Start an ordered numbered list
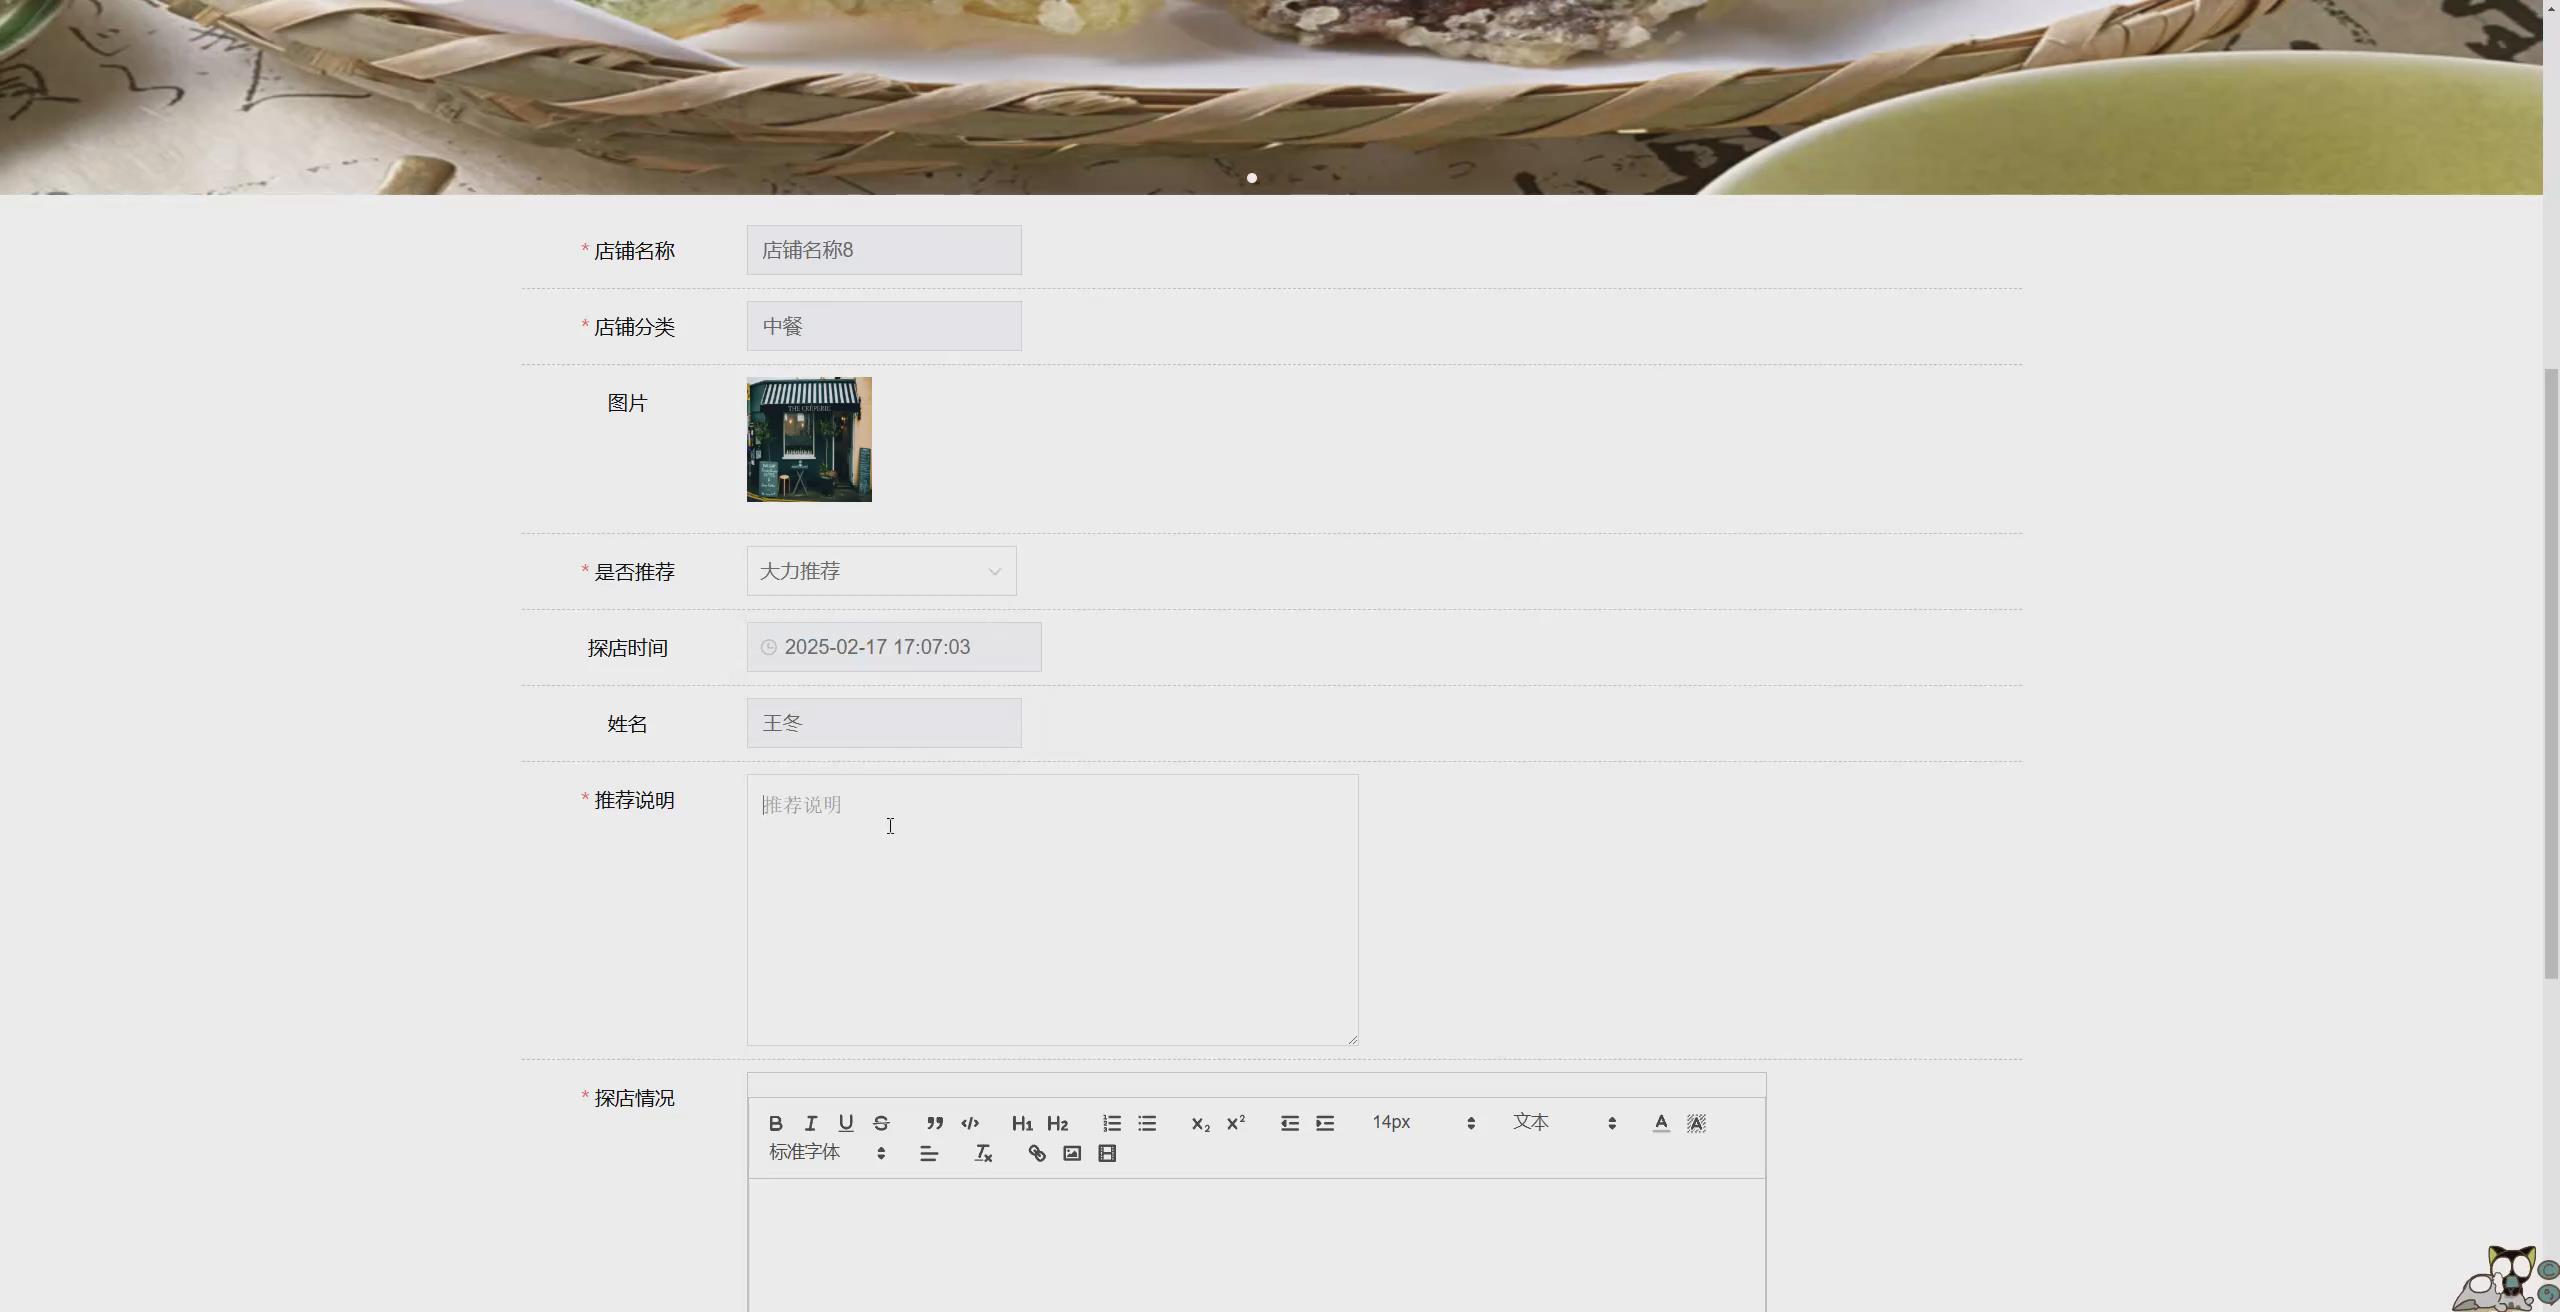Image resolution: width=2560 pixels, height=1312 pixels. (1112, 1123)
